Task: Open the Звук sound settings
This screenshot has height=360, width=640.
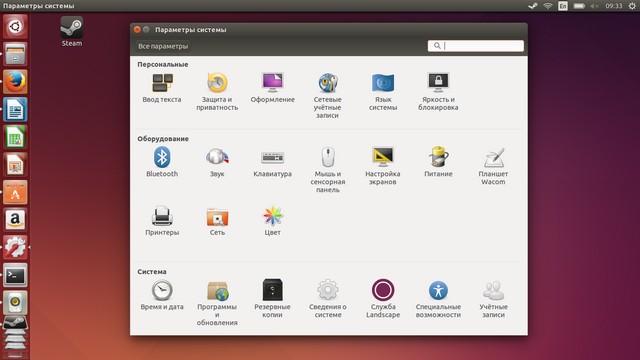Action: coord(217,162)
